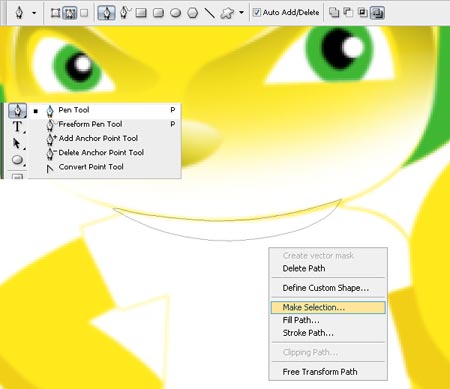Click Exclude overlapping path areas icon
The image size is (450, 389).
(x=377, y=13)
